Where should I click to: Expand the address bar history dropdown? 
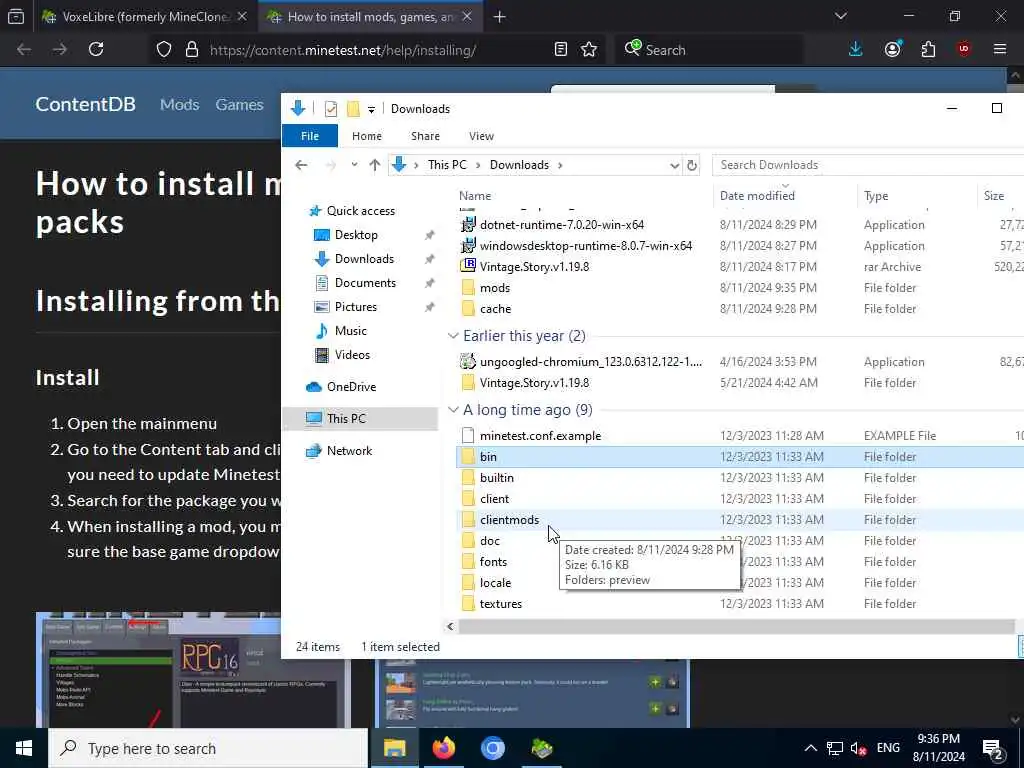(x=675, y=166)
